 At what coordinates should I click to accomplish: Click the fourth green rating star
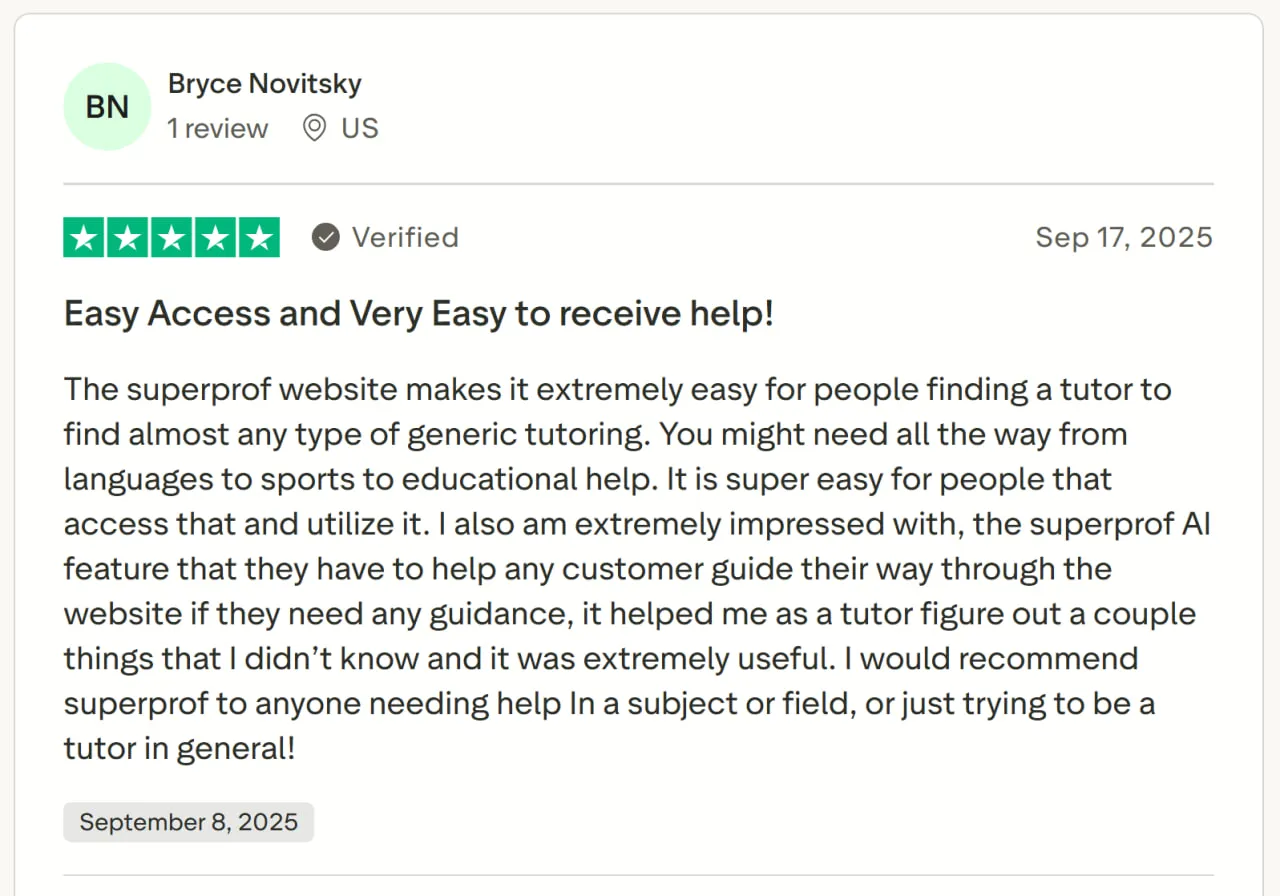click(215, 237)
